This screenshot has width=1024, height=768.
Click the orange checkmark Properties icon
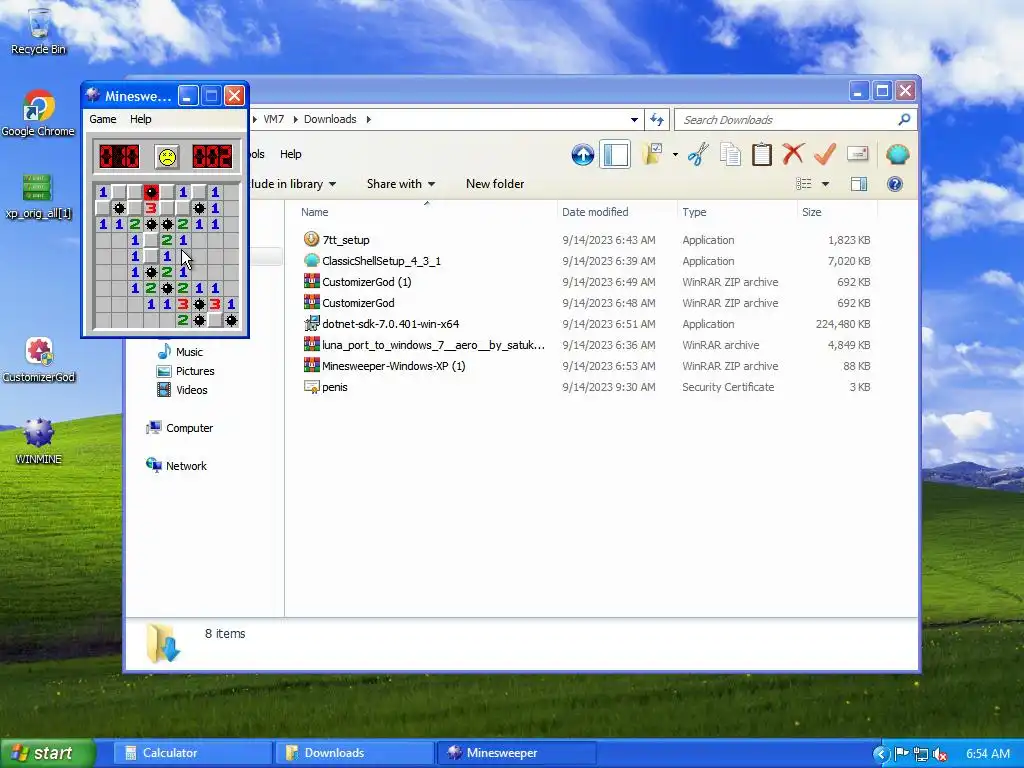pyautogui.click(x=825, y=154)
